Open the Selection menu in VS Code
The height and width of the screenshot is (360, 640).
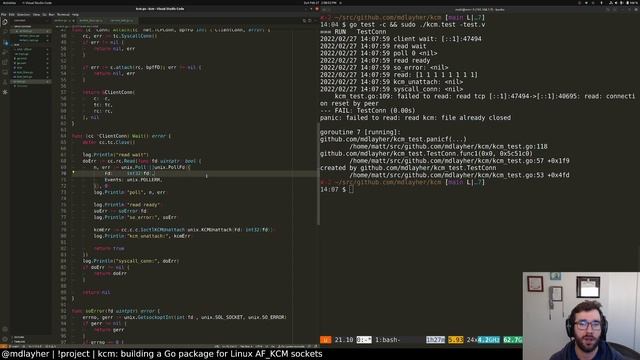point(23,14)
